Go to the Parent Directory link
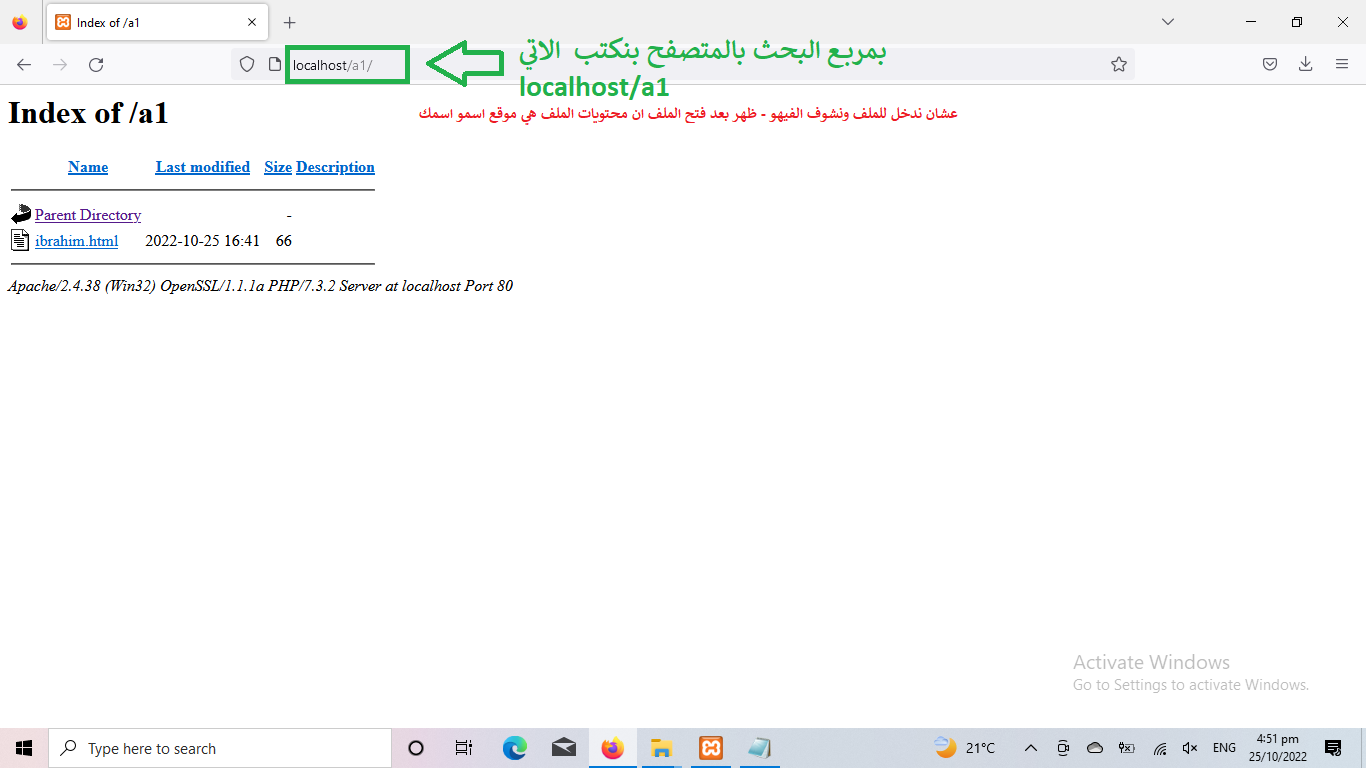The height and width of the screenshot is (768, 1366). click(88, 215)
